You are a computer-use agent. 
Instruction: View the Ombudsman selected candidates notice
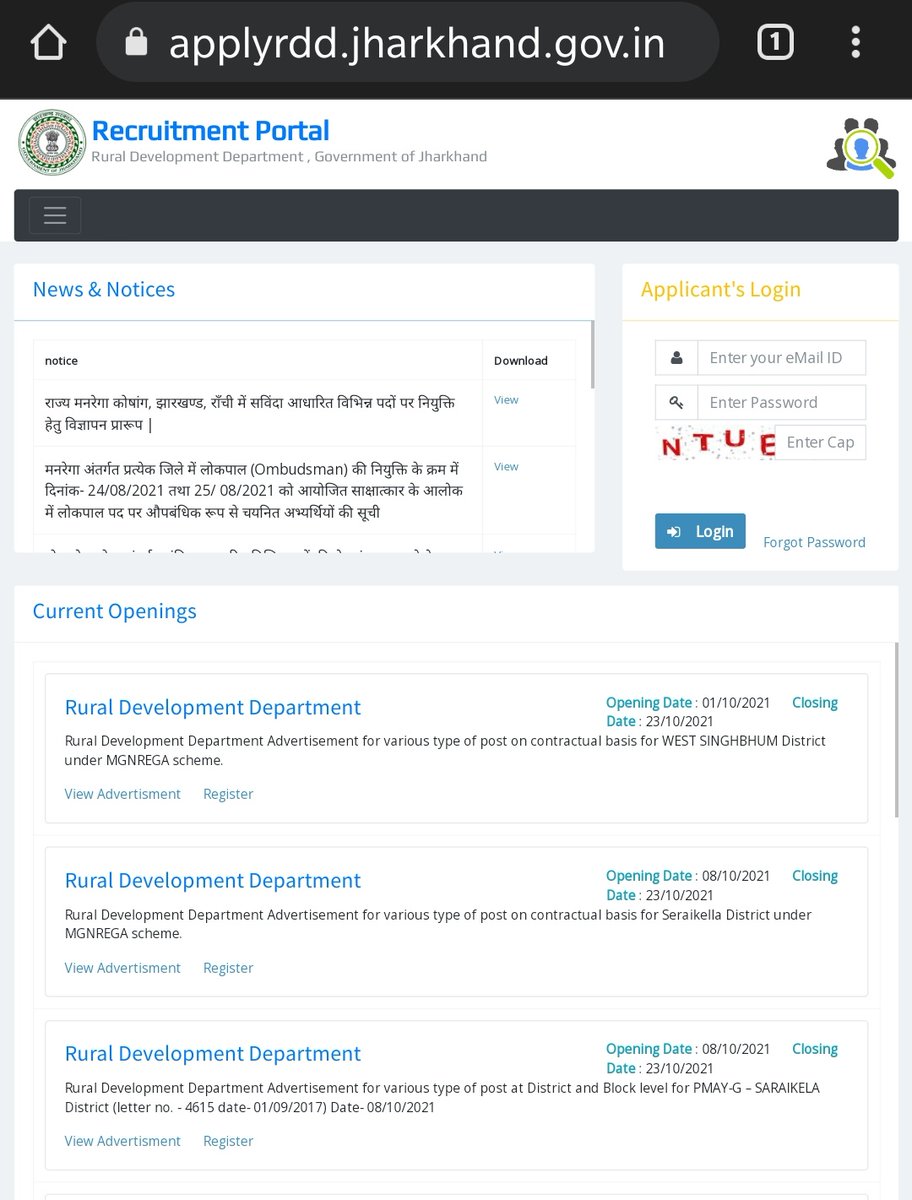click(x=506, y=466)
